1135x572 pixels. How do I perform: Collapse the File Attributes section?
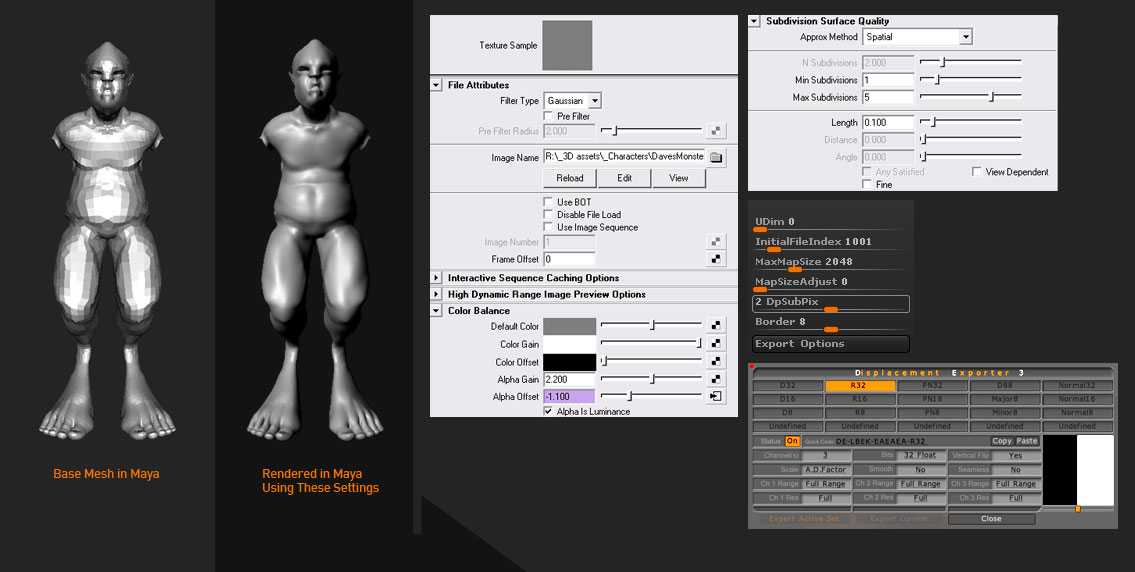[x=436, y=85]
